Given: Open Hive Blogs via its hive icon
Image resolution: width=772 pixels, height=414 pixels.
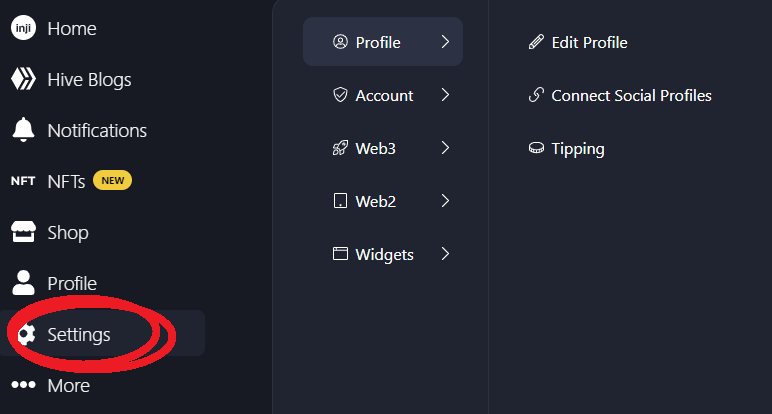Looking at the screenshot, I should point(23,79).
